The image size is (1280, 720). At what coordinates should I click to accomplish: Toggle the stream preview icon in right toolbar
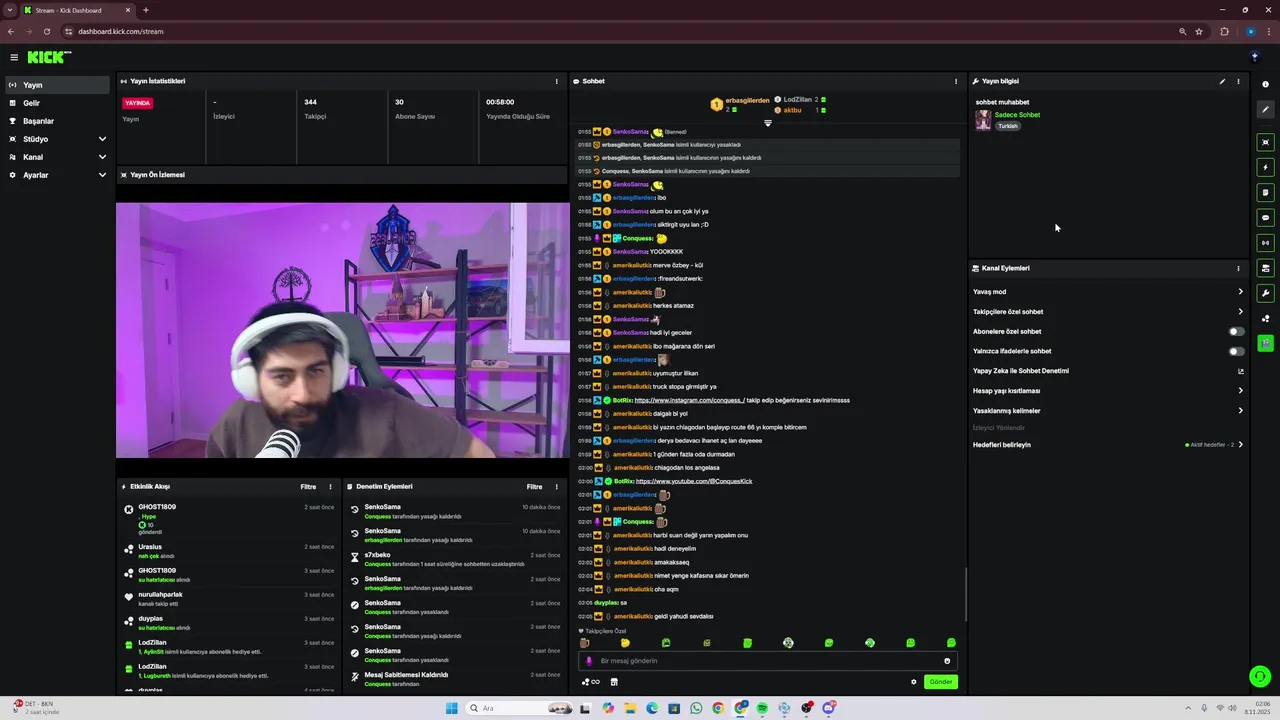[x=1265, y=142]
